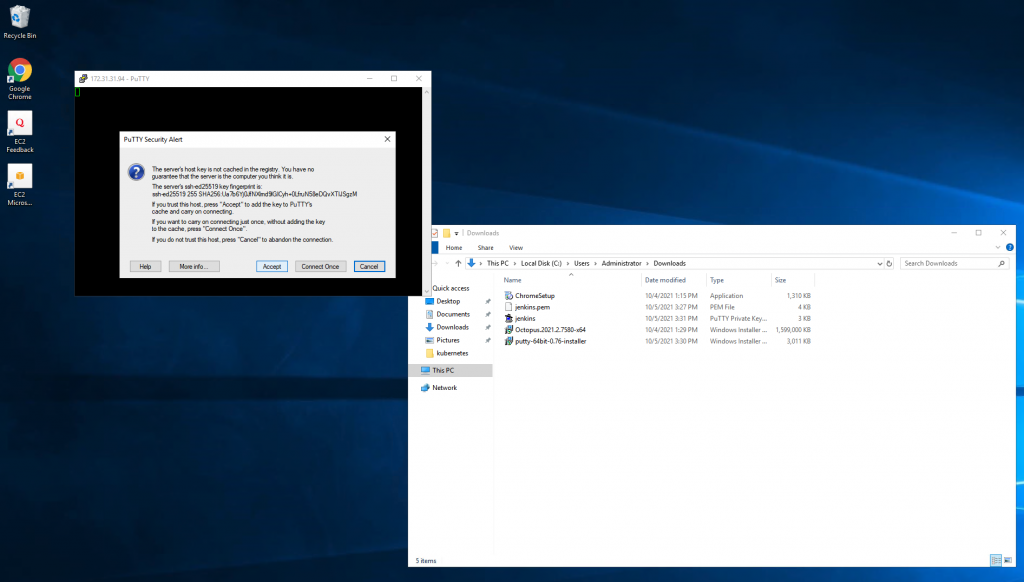
Task: Navigate to Administrator in the breadcrumb
Action: (x=621, y=263)
